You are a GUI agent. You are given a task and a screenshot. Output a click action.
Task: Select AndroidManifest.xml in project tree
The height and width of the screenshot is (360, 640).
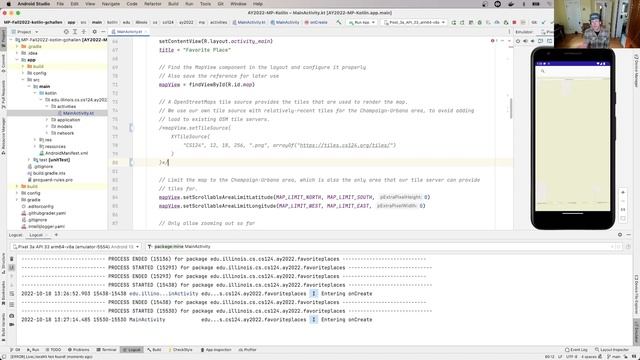[x=63, y=153]
